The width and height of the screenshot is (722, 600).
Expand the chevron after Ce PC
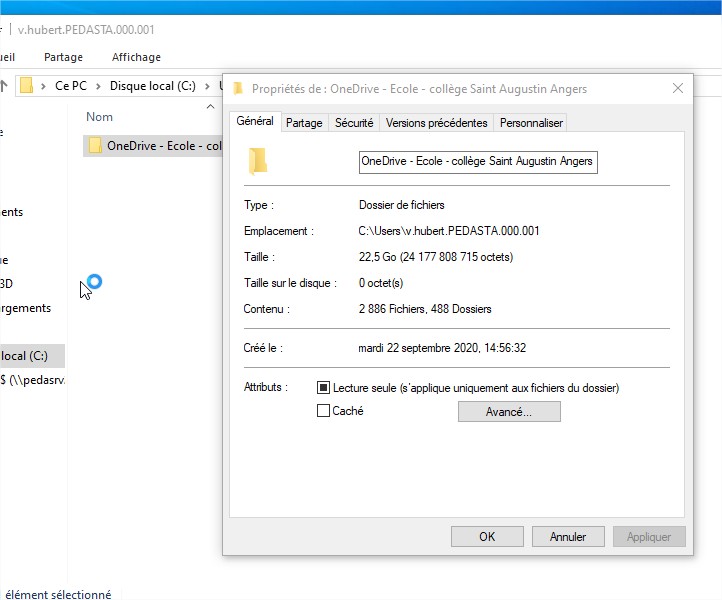click(x=98, y=86)
